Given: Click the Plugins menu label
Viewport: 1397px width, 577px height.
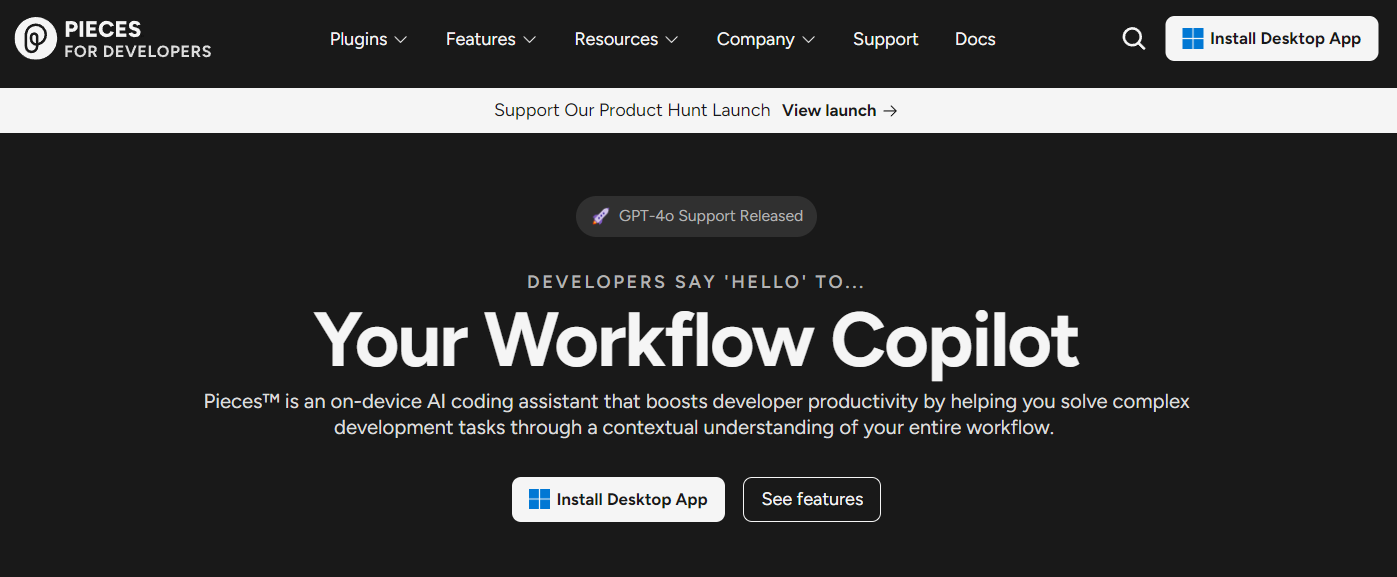Looking at the screenshot, I should 359,39.
